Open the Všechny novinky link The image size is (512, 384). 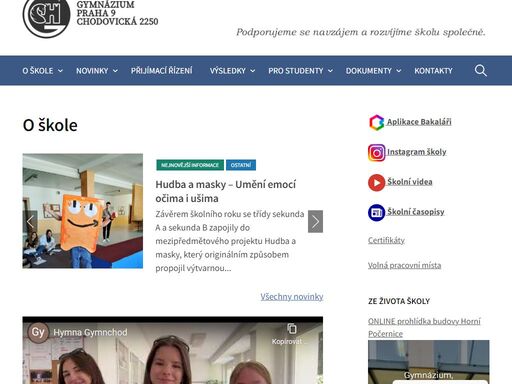292,297
